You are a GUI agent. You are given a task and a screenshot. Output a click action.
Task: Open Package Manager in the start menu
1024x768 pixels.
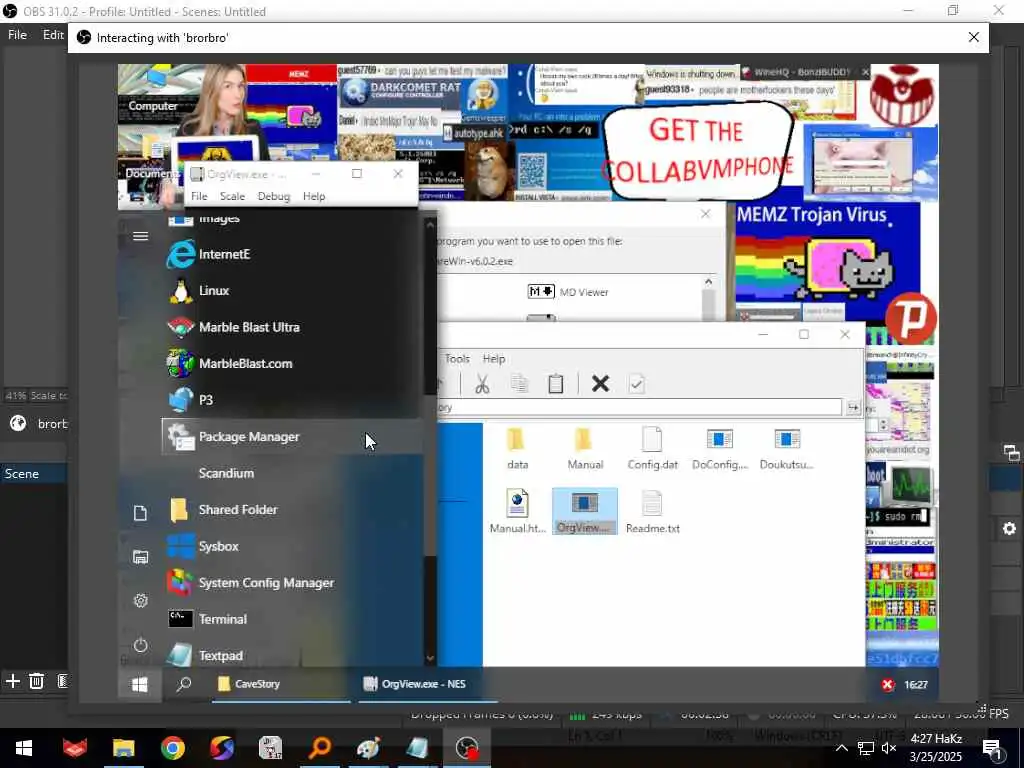coord(293,436)
